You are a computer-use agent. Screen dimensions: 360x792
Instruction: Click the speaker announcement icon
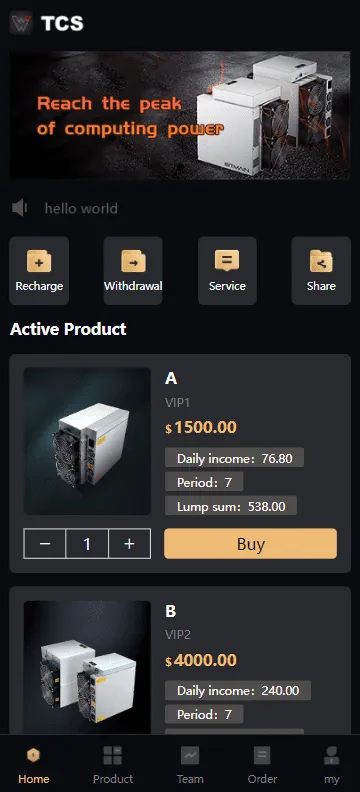(20, 208)
